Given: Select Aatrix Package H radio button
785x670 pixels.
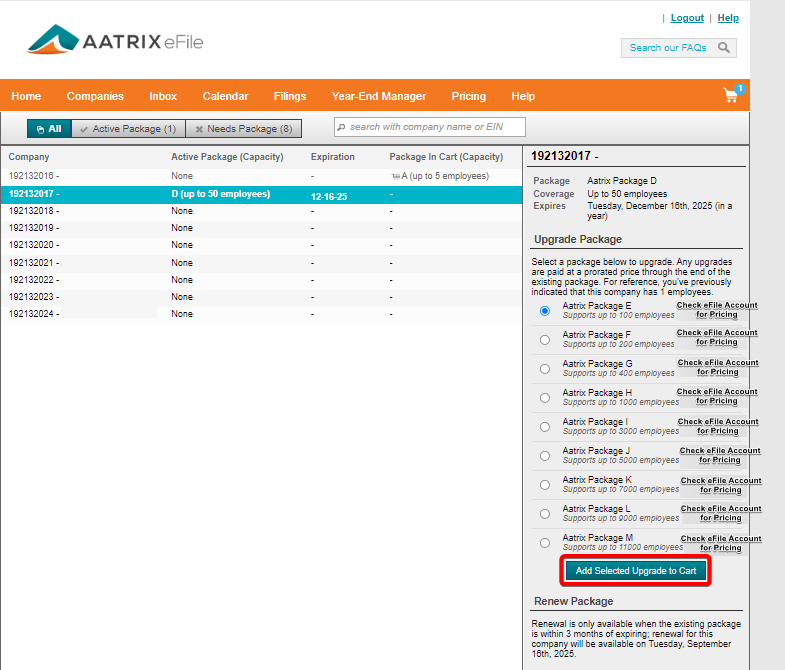Looking at the screenshot, I should tap(545, 398).
